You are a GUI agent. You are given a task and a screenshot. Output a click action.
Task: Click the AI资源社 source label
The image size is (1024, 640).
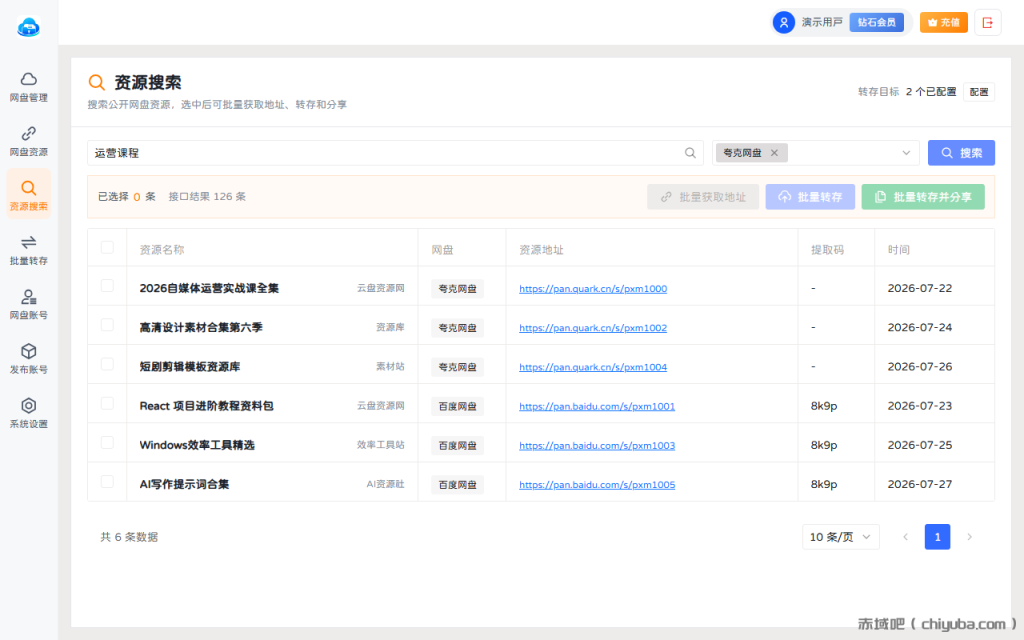coord(385,484)
